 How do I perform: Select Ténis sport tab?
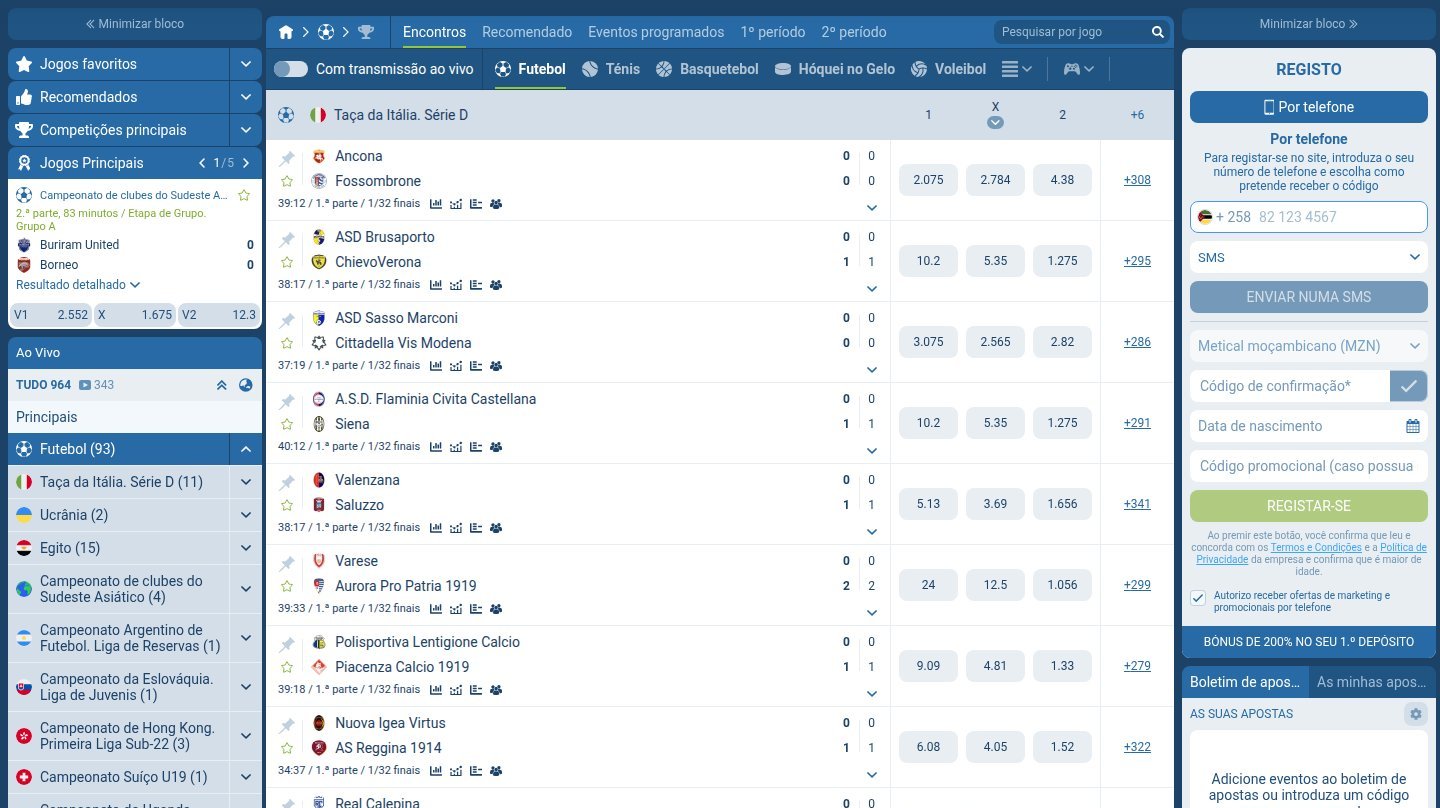click(x=611, y=69)
